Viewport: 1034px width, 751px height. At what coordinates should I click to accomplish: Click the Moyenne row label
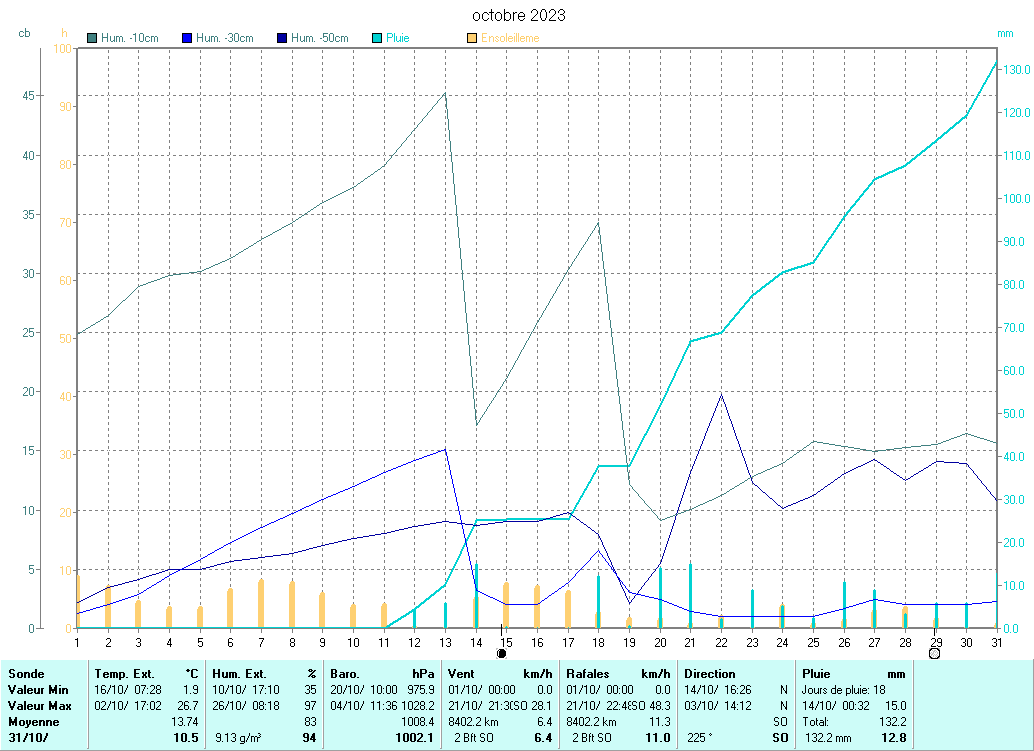click(32, 722)
